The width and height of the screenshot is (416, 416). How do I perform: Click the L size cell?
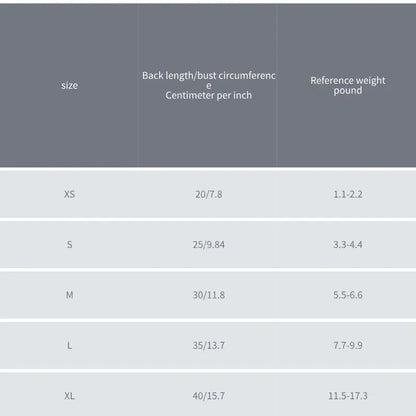(69, 345)
